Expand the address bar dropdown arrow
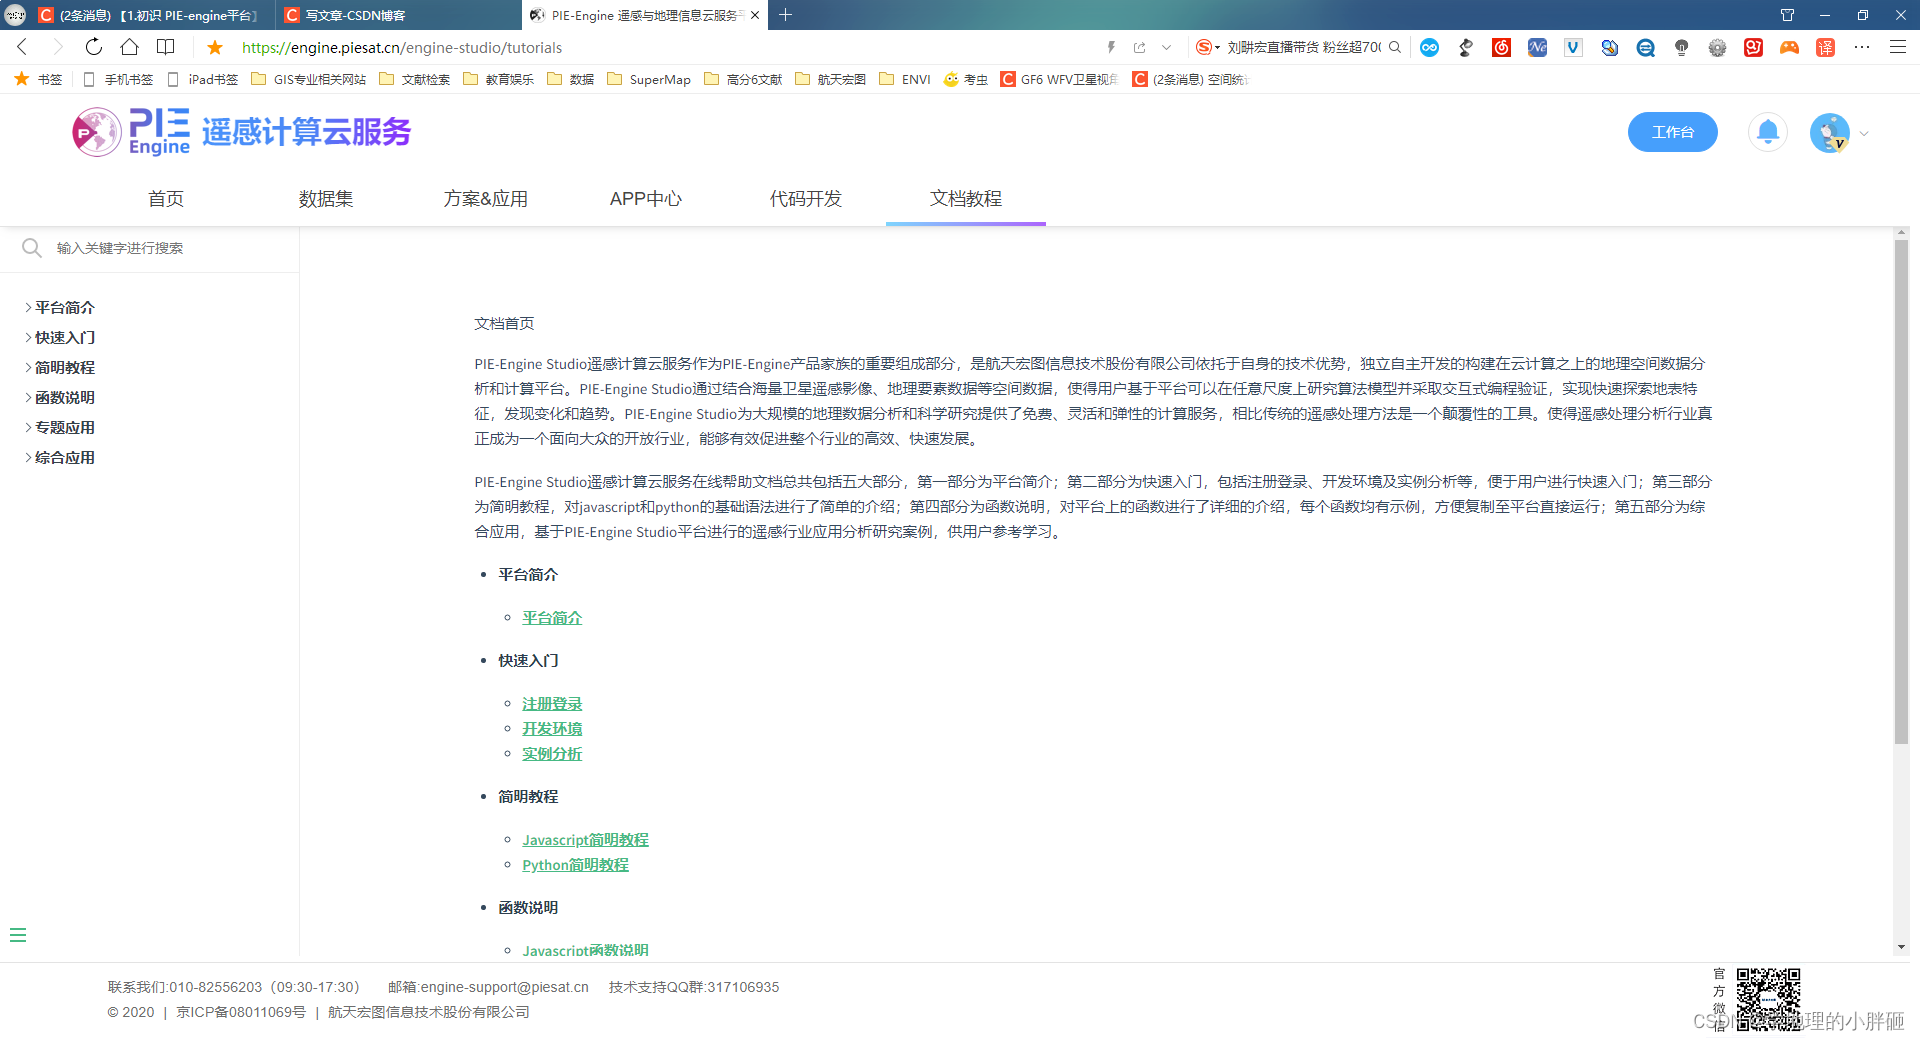The width and height of the screenshot is (1920, 1040). [x=1166, y=47]
